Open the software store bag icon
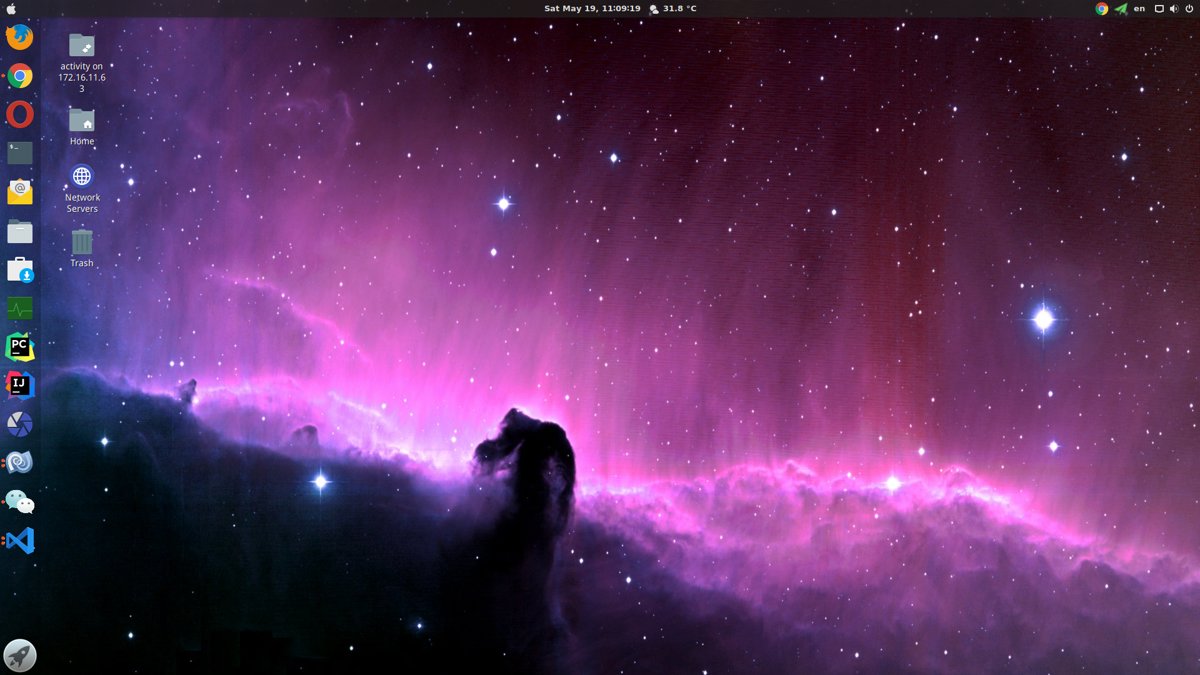 click(x=19, y=270)
